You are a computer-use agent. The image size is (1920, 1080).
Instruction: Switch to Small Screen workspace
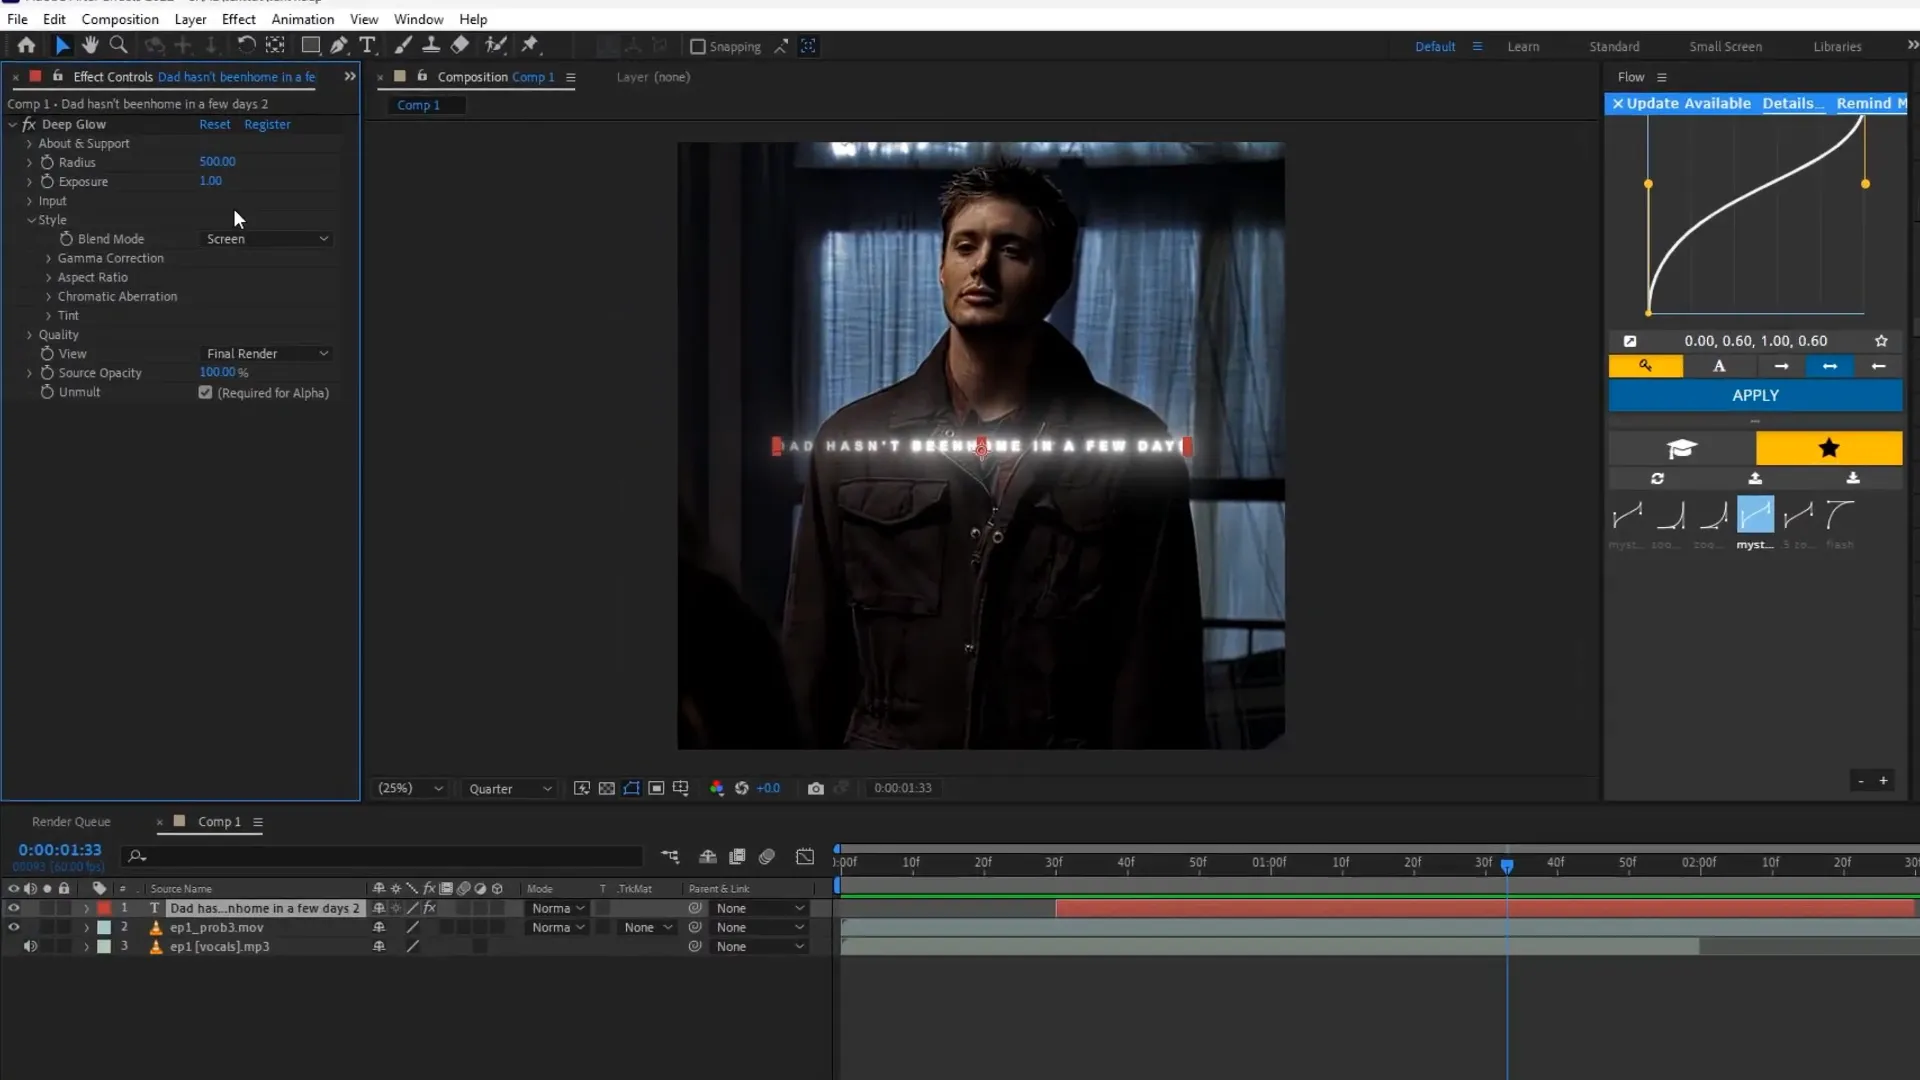1725,46
